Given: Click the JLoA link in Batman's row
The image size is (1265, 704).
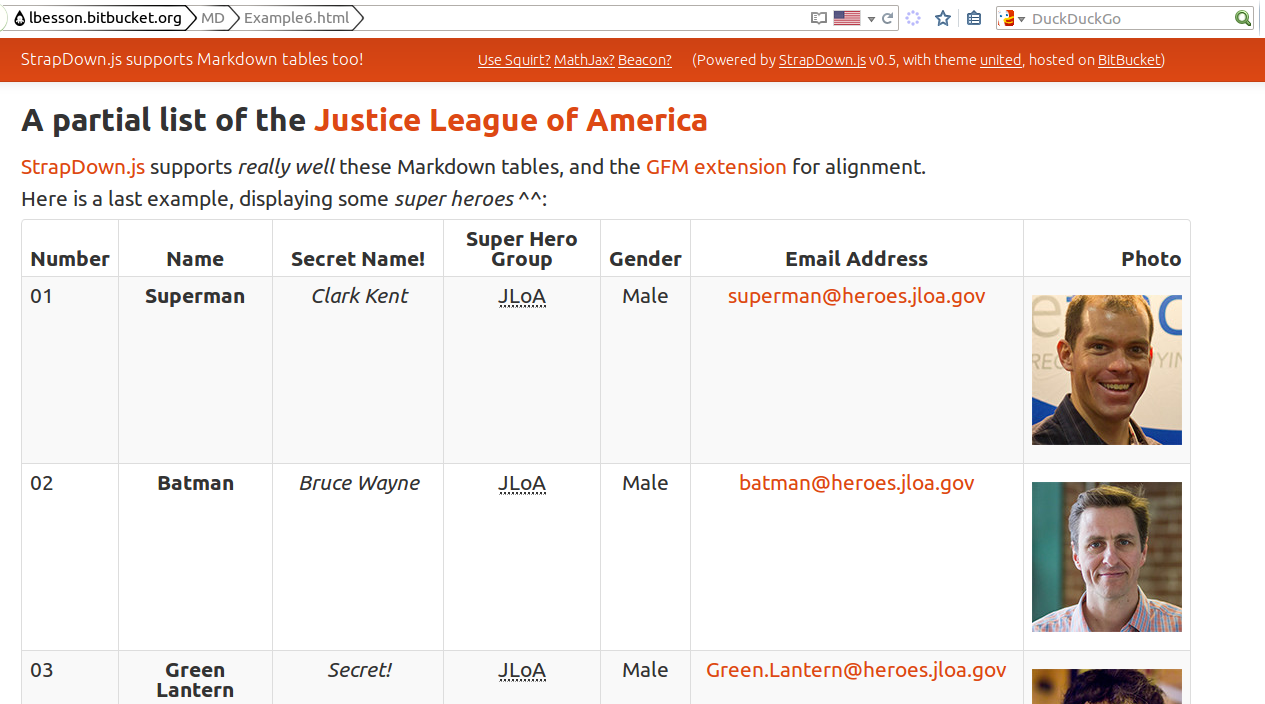Looking at the screenshot, I should [521, 483].
